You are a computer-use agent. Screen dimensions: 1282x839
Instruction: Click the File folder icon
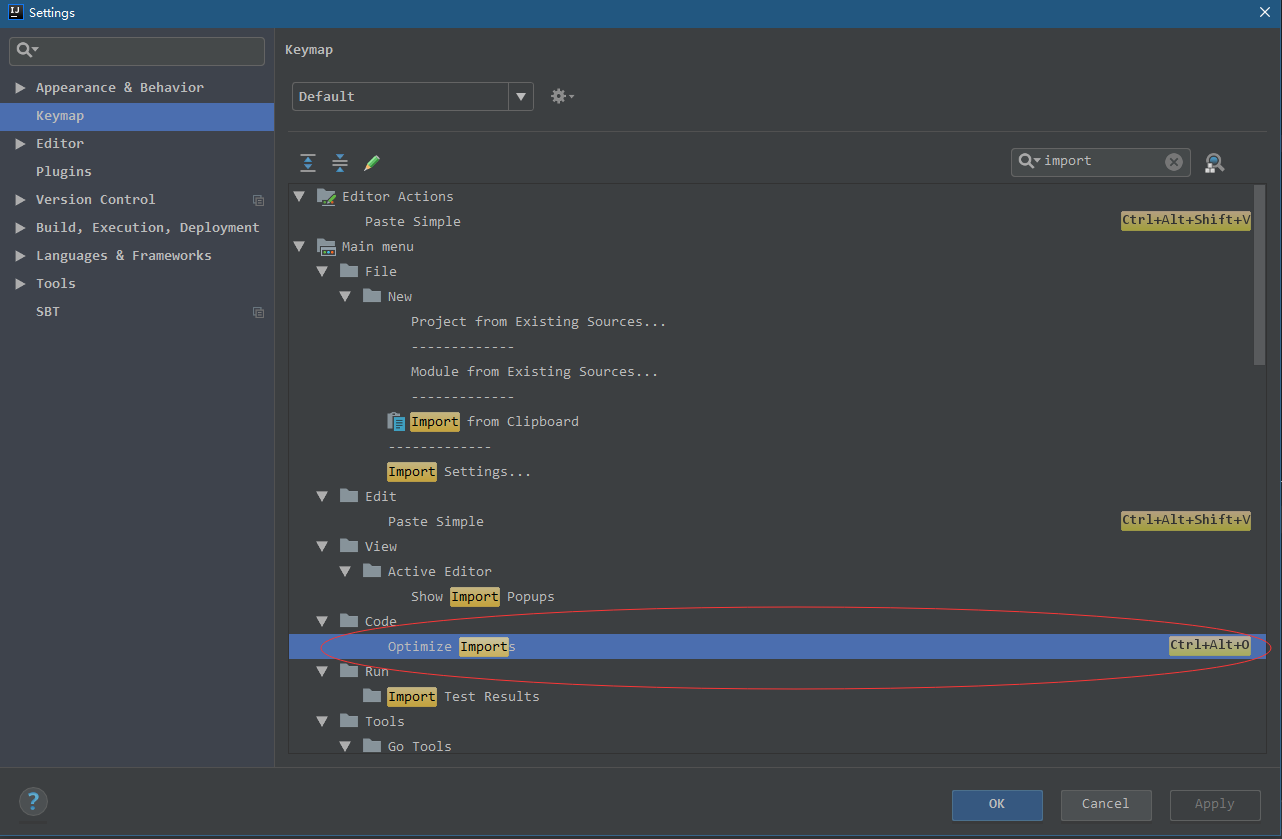[x=349, y=271]
